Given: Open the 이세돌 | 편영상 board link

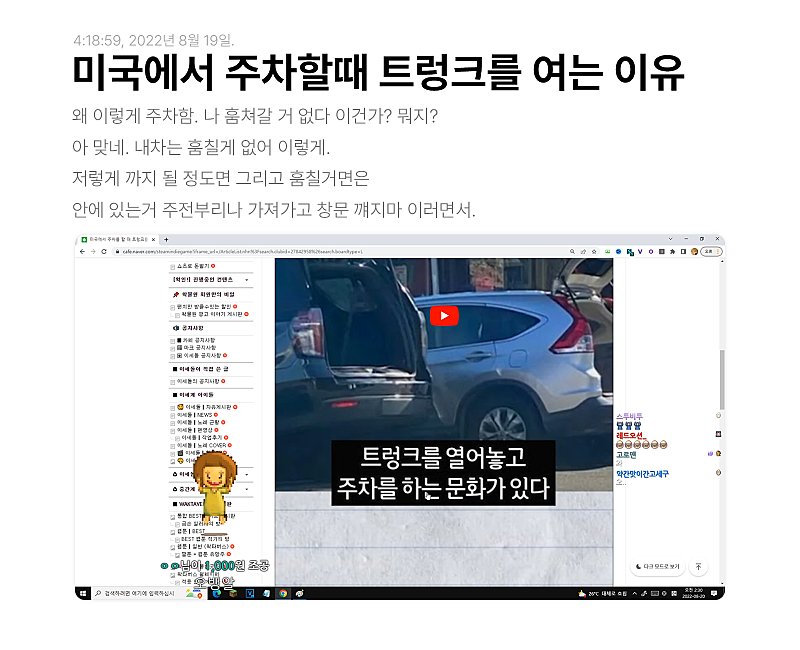Looking at the screenshot, I should (194, 430).
